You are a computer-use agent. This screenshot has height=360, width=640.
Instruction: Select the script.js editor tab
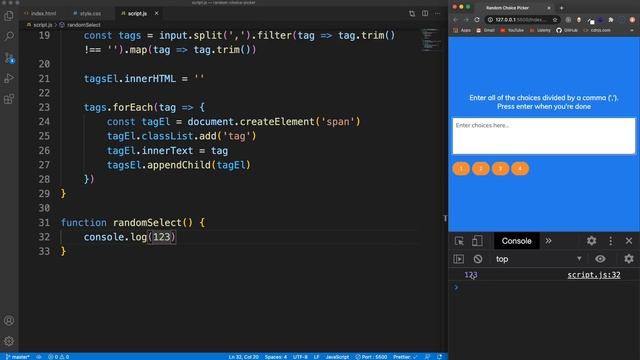pyautogui.click(x=137, y=13)
